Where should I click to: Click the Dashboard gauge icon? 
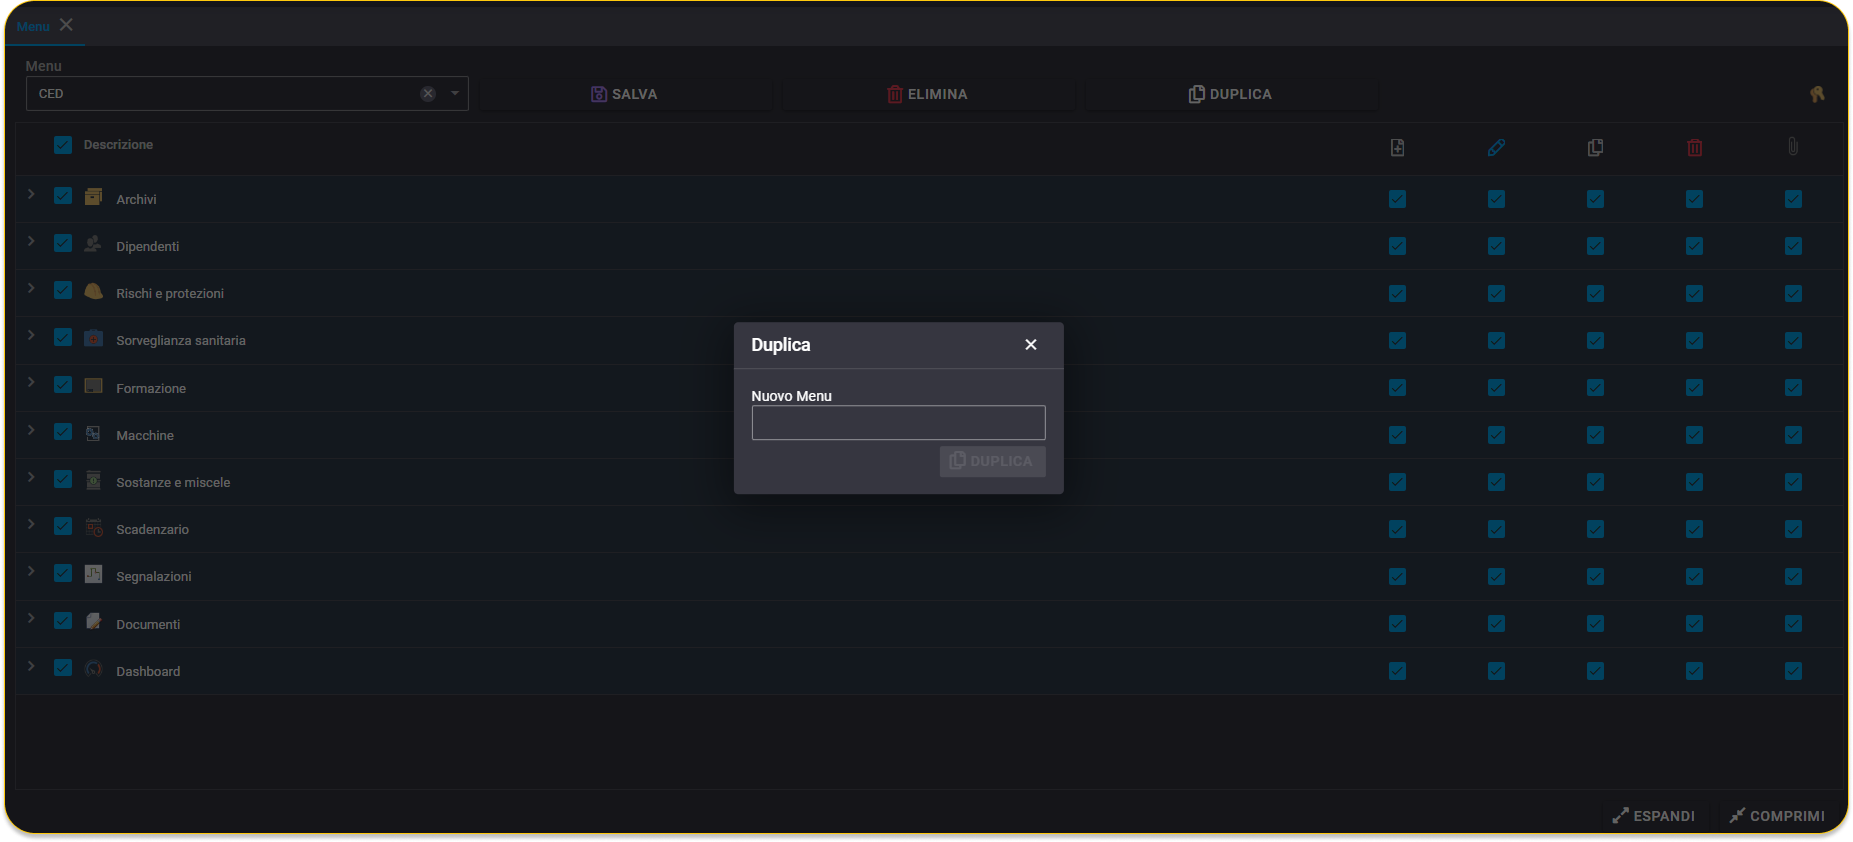coord(94,669)
